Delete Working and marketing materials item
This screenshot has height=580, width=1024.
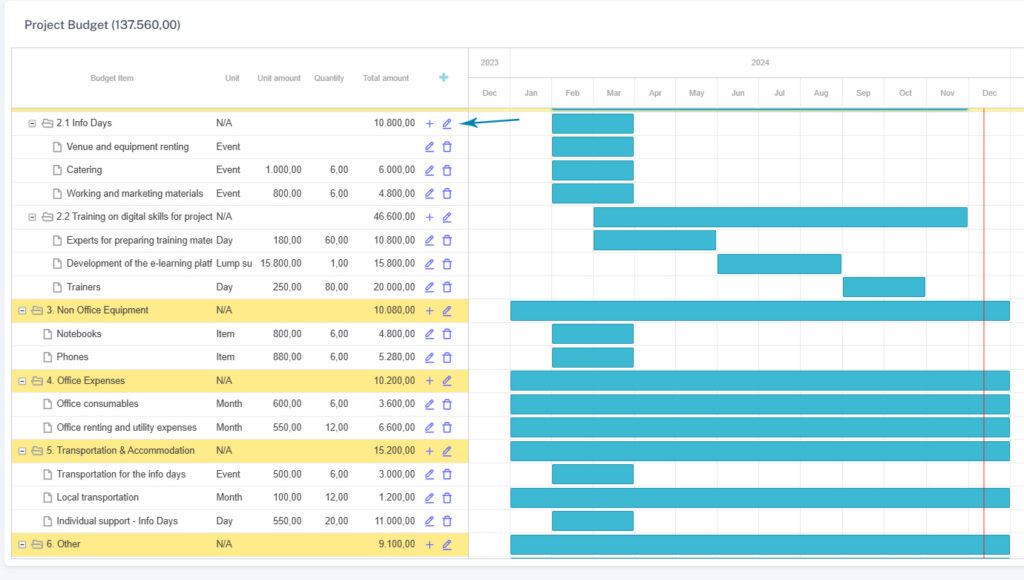447,193
